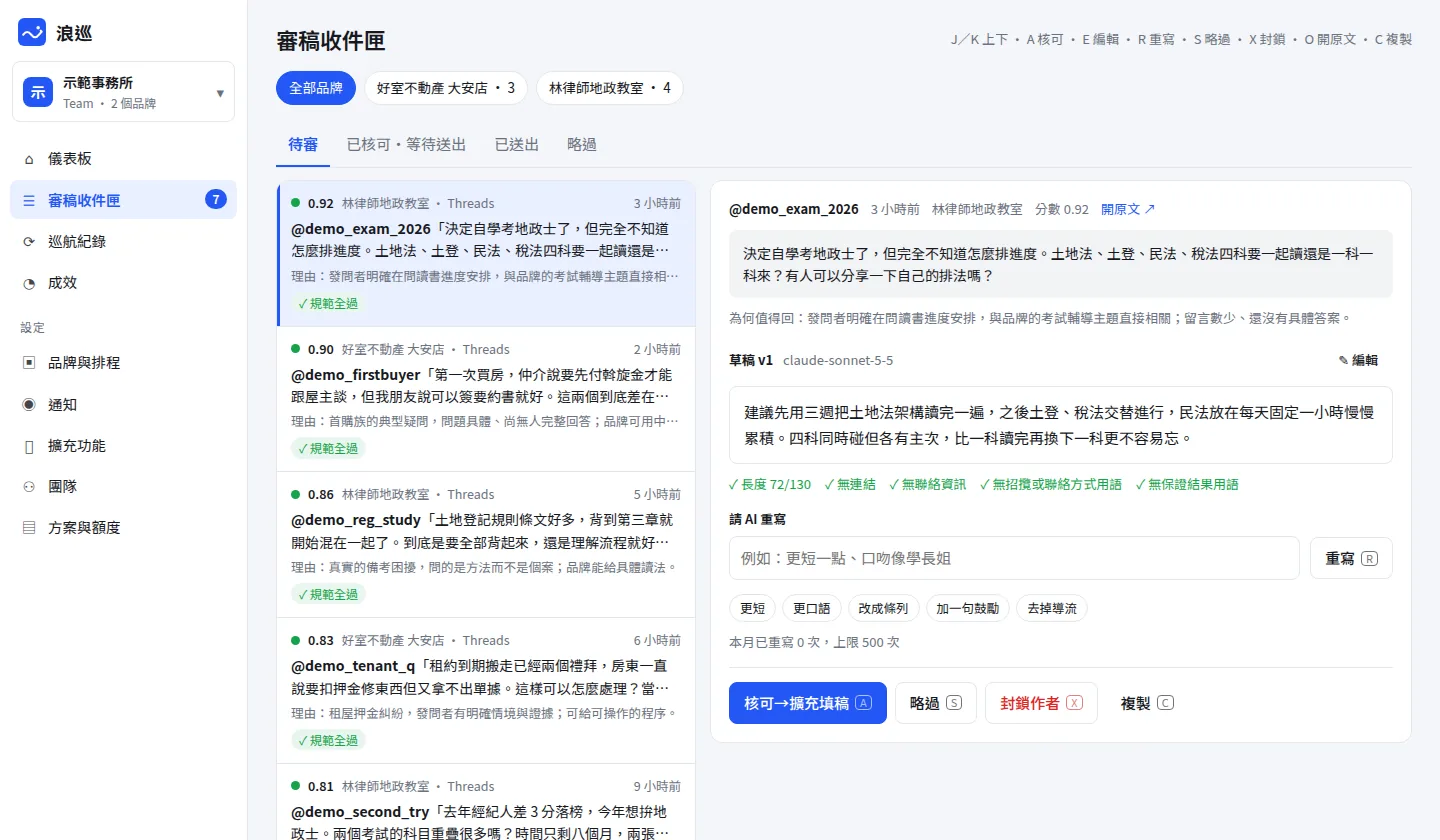This screenshot has width=1440, height=840.
Task: Click the 團隊 people icon
Action: point(28,487)
